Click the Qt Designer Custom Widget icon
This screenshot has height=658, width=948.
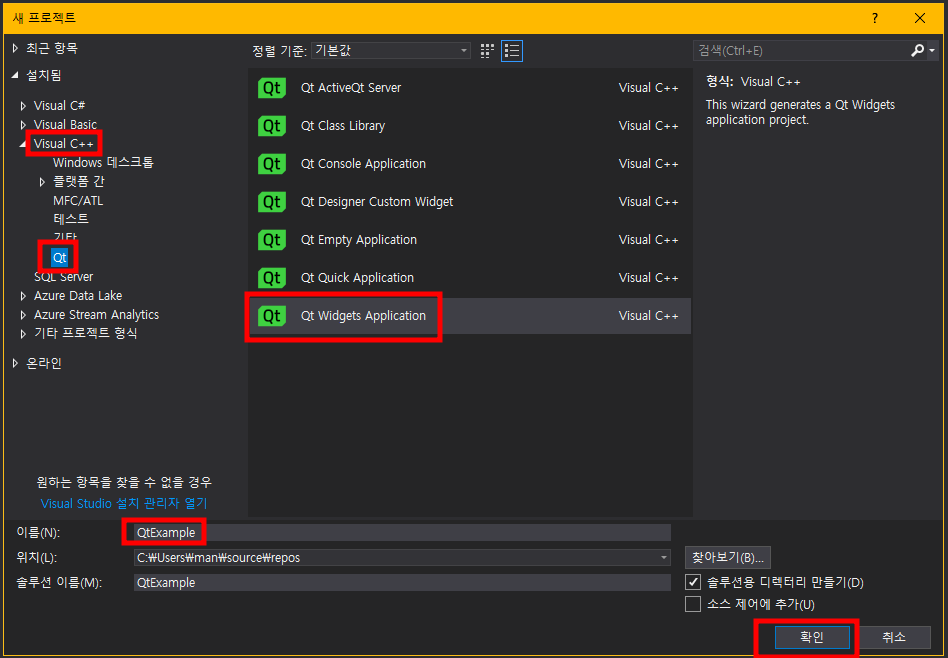pos(272,202)
